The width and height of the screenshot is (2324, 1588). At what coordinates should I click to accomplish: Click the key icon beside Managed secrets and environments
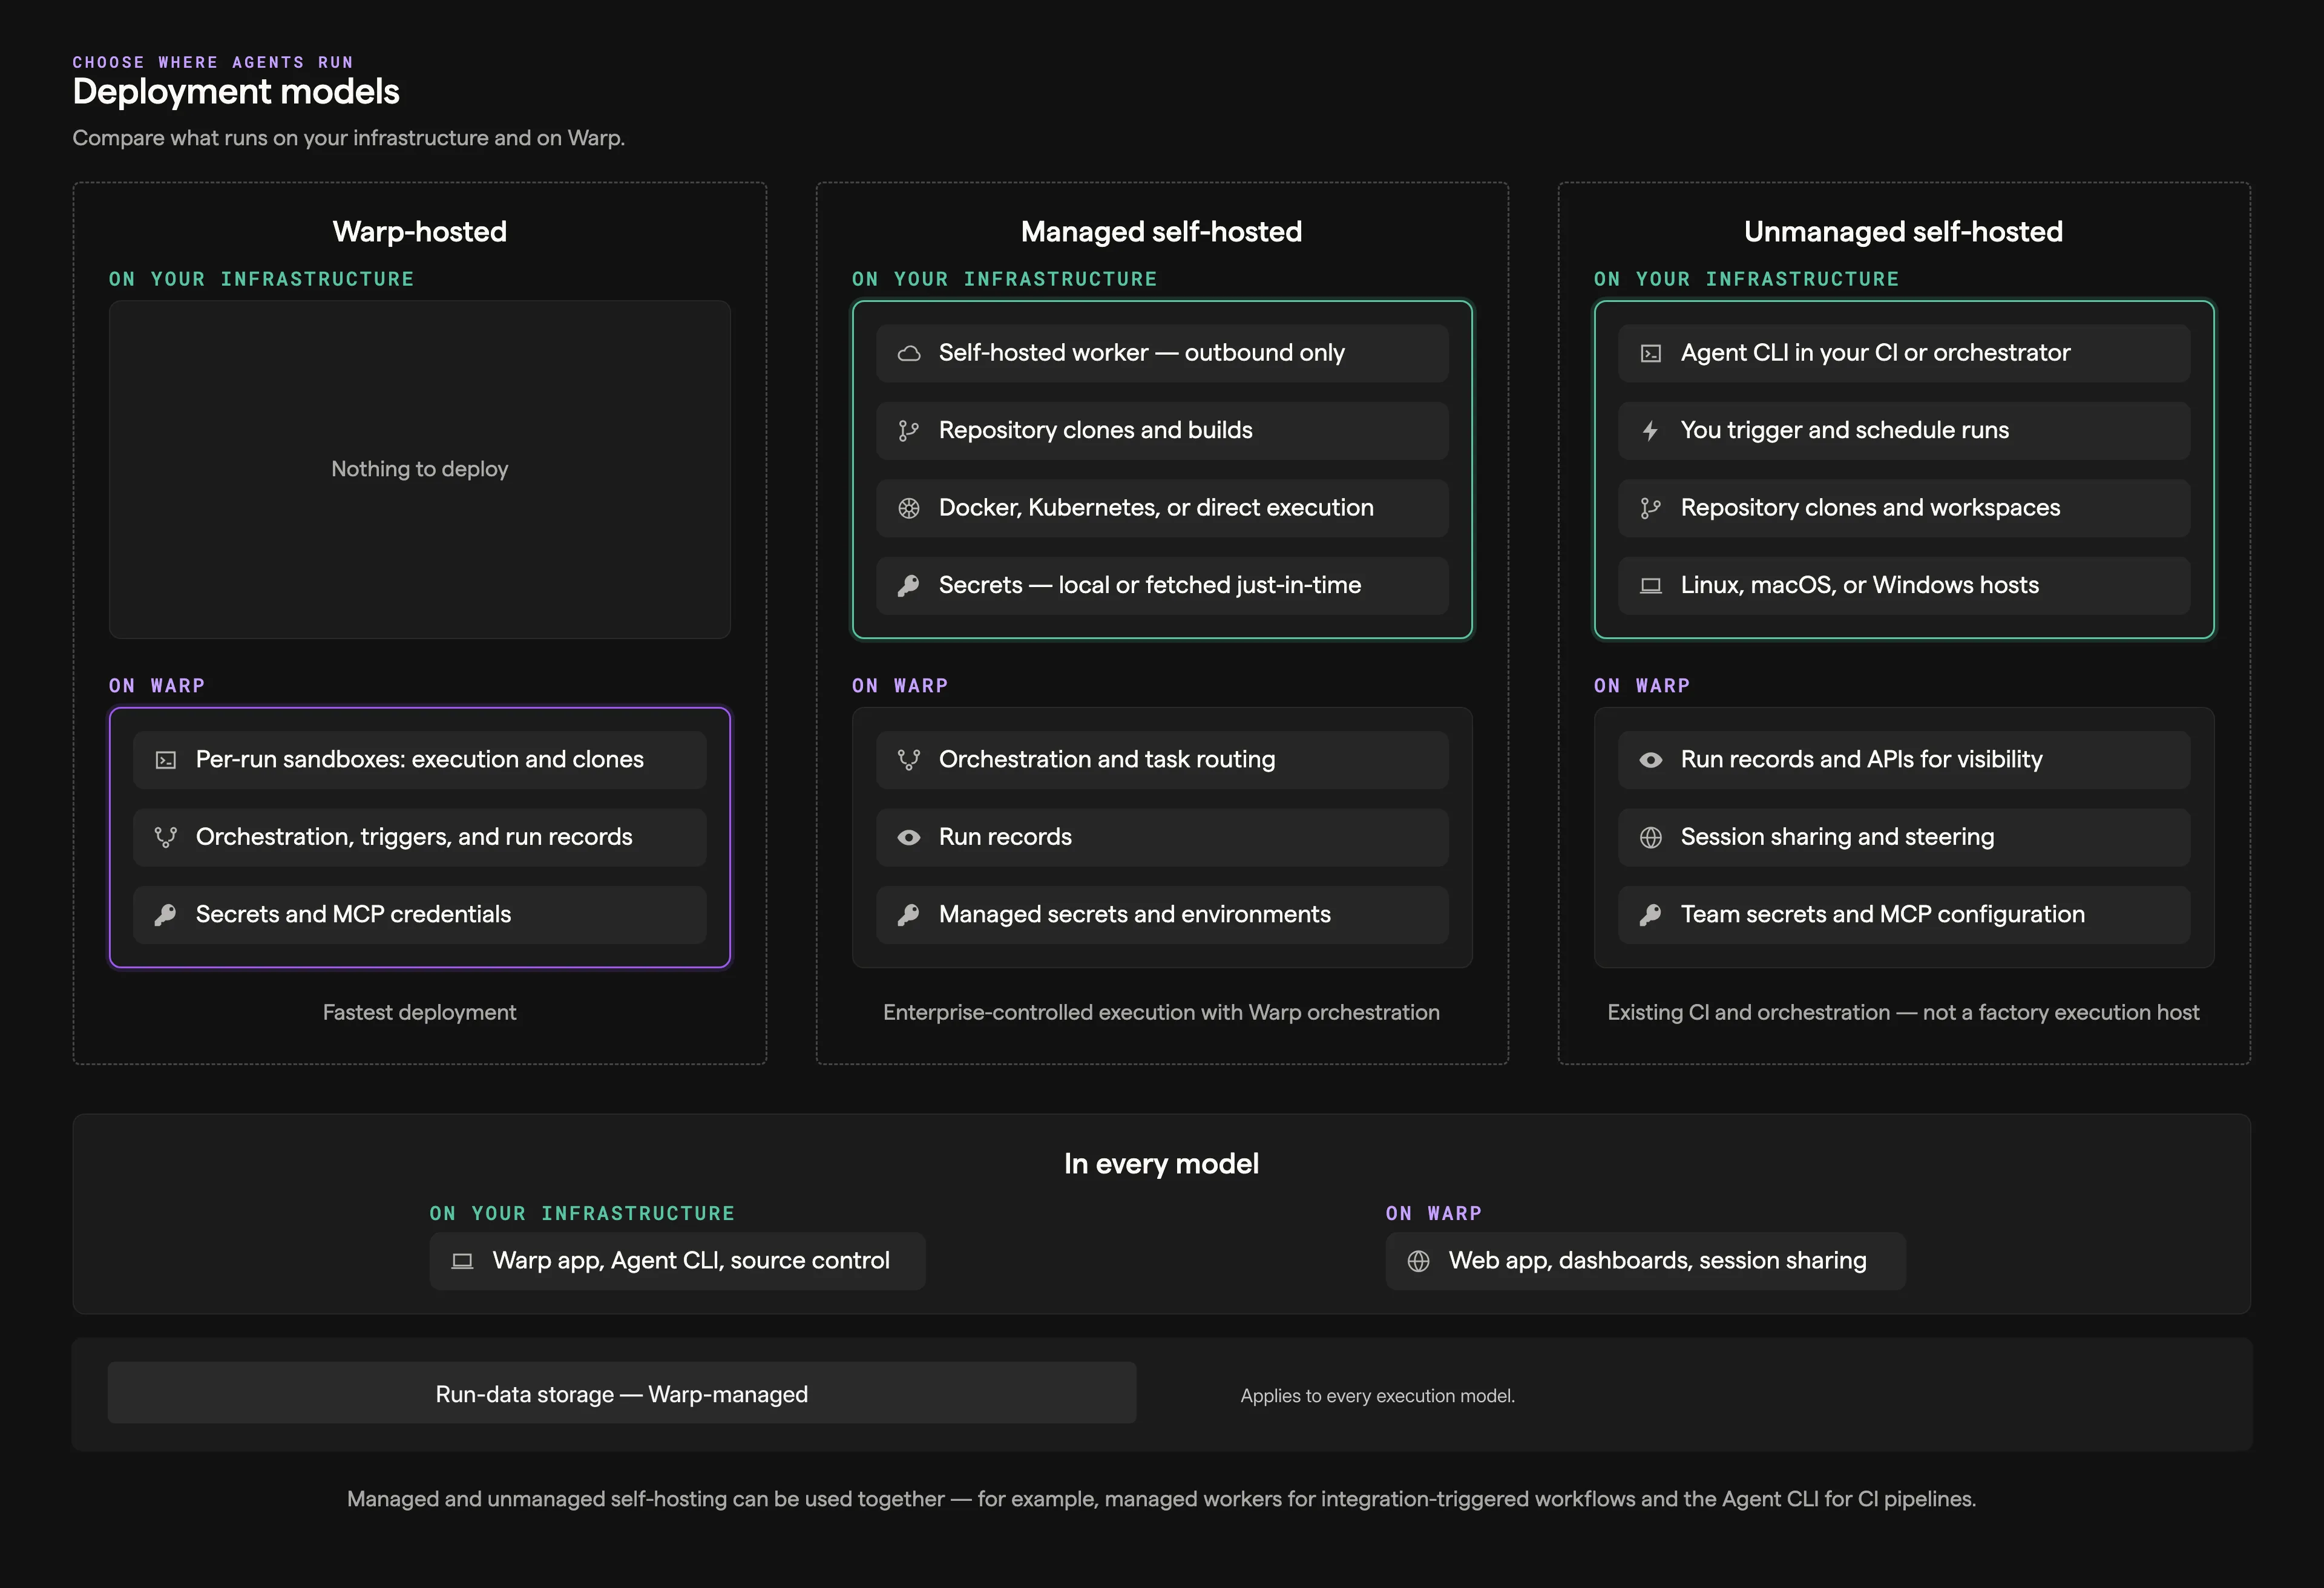point(908,915)
